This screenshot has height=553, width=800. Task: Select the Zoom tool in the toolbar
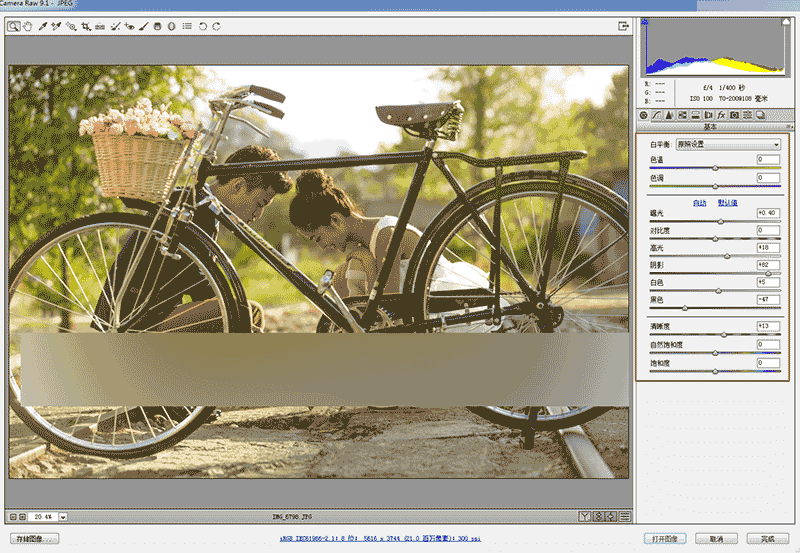(14, 26)
